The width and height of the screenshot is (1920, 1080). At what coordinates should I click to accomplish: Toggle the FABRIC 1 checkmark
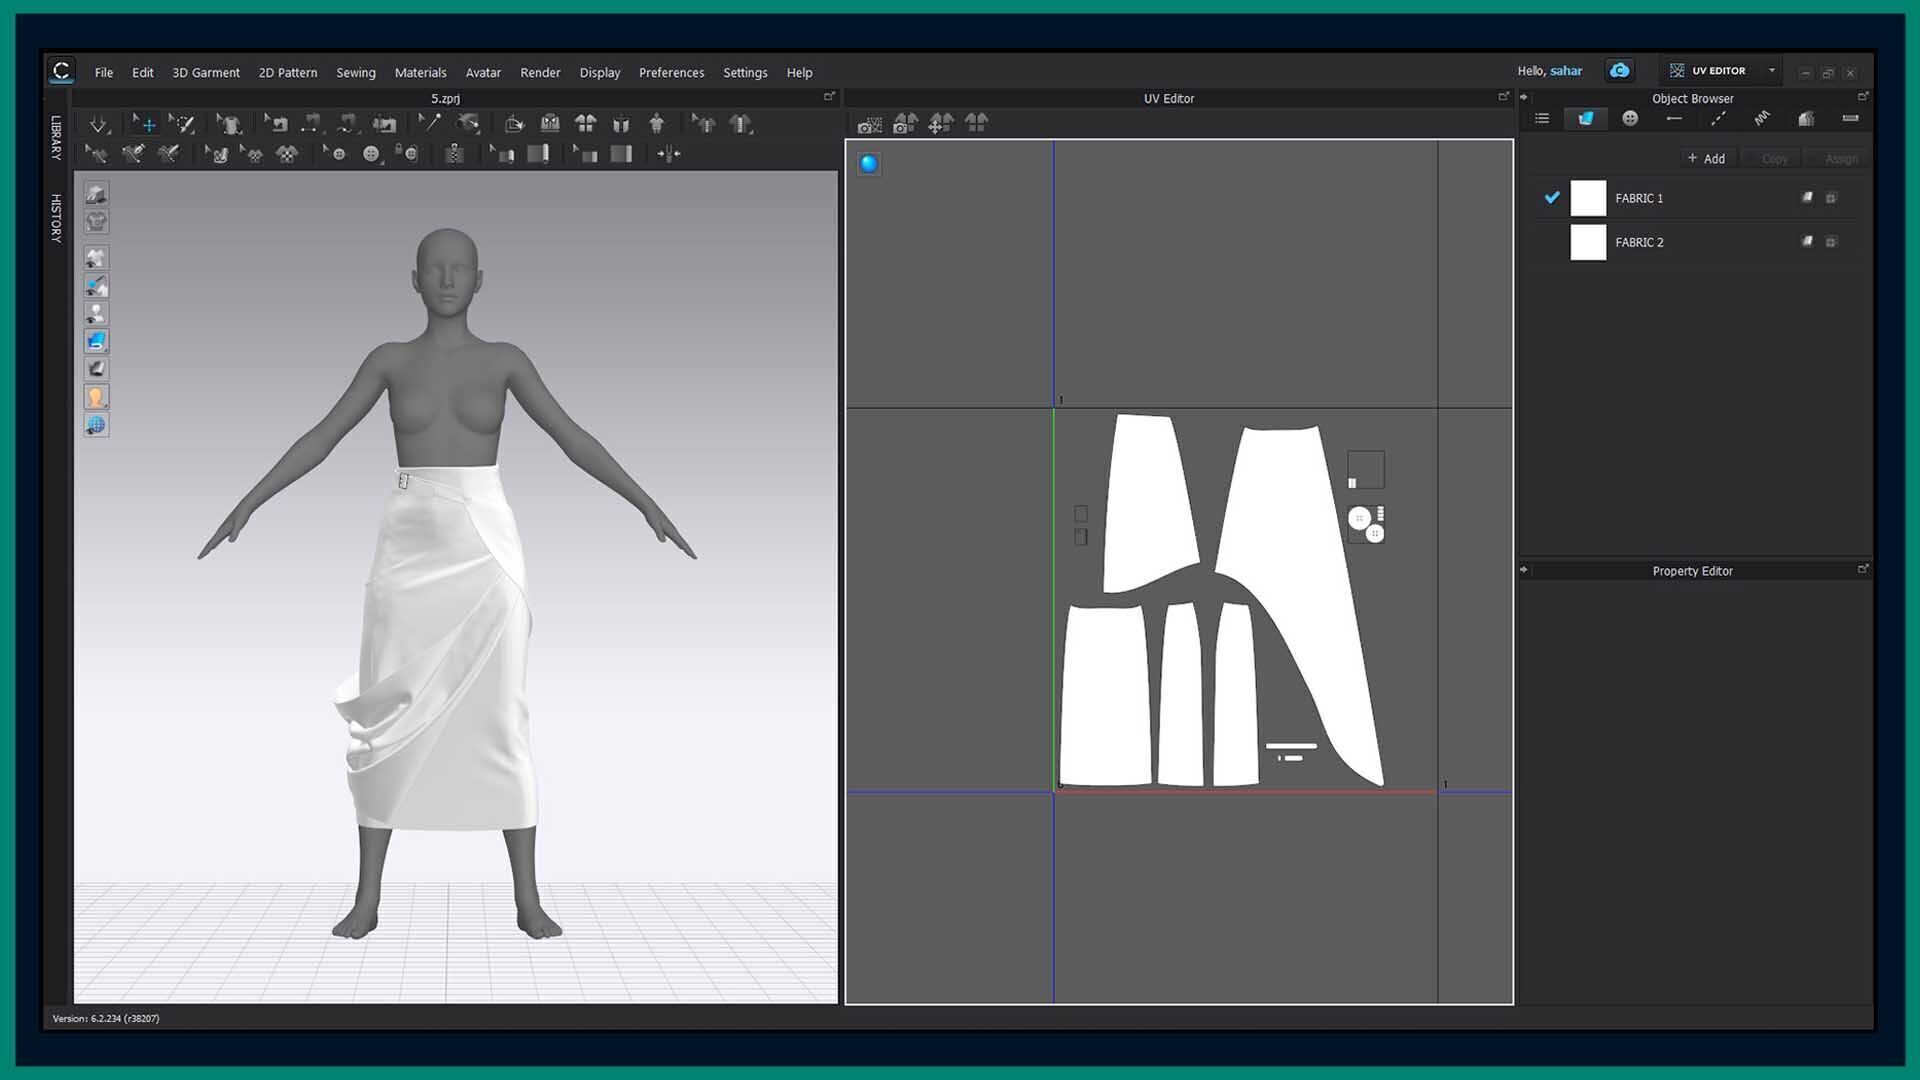point(1552,198)
